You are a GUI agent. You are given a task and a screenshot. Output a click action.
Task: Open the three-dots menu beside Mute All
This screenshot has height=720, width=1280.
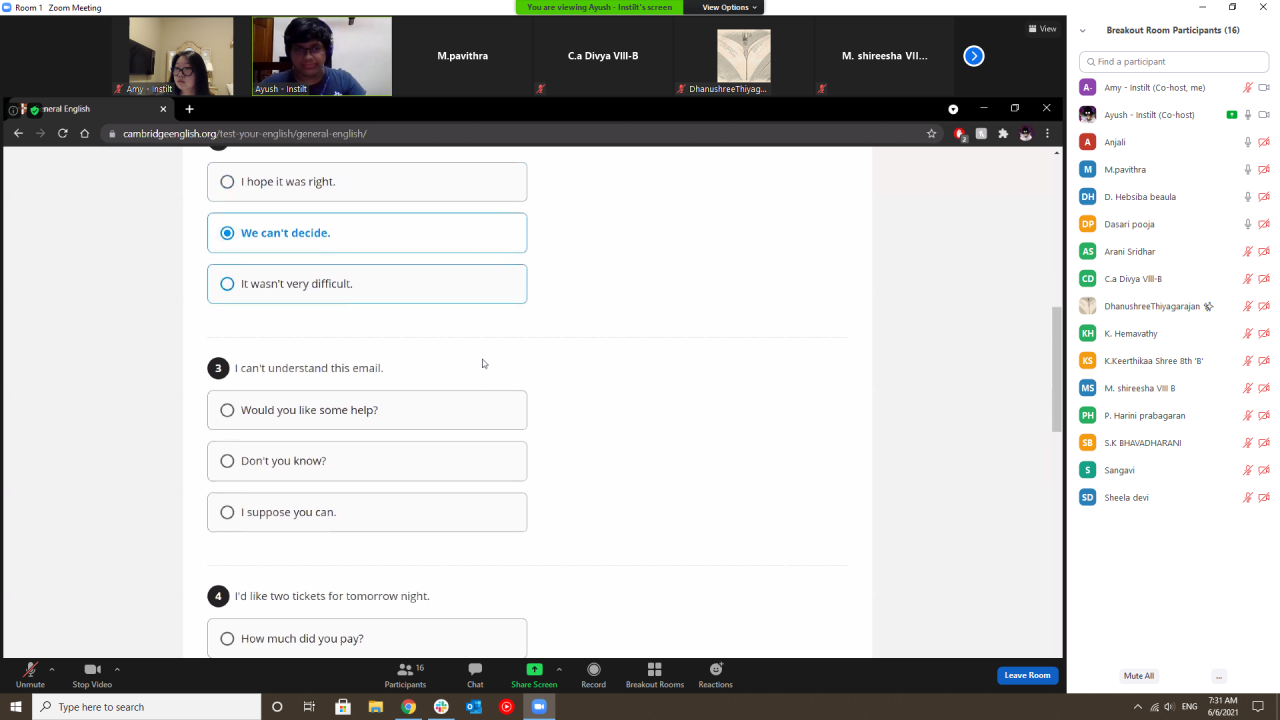[1218, 676]
